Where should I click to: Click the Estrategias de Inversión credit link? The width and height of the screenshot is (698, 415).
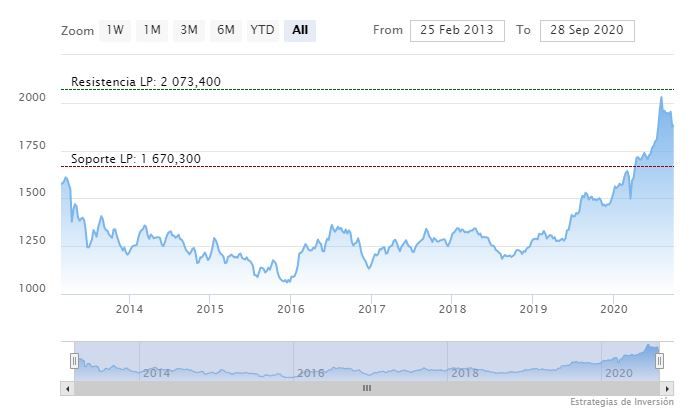[622, 402]
